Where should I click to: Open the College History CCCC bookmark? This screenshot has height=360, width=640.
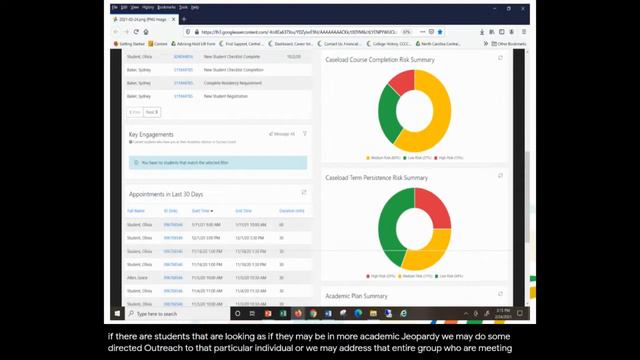pos(389,44)
